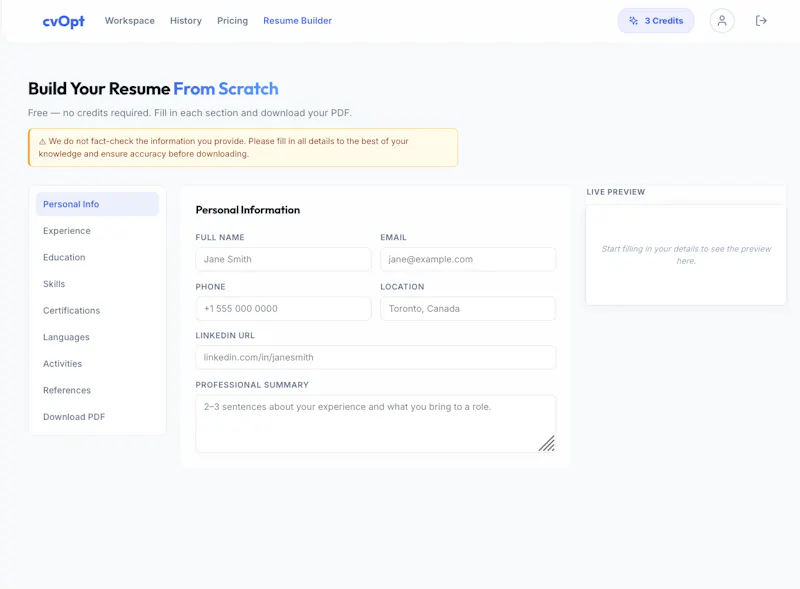Go to the Download PDF section

click(97, 416)
